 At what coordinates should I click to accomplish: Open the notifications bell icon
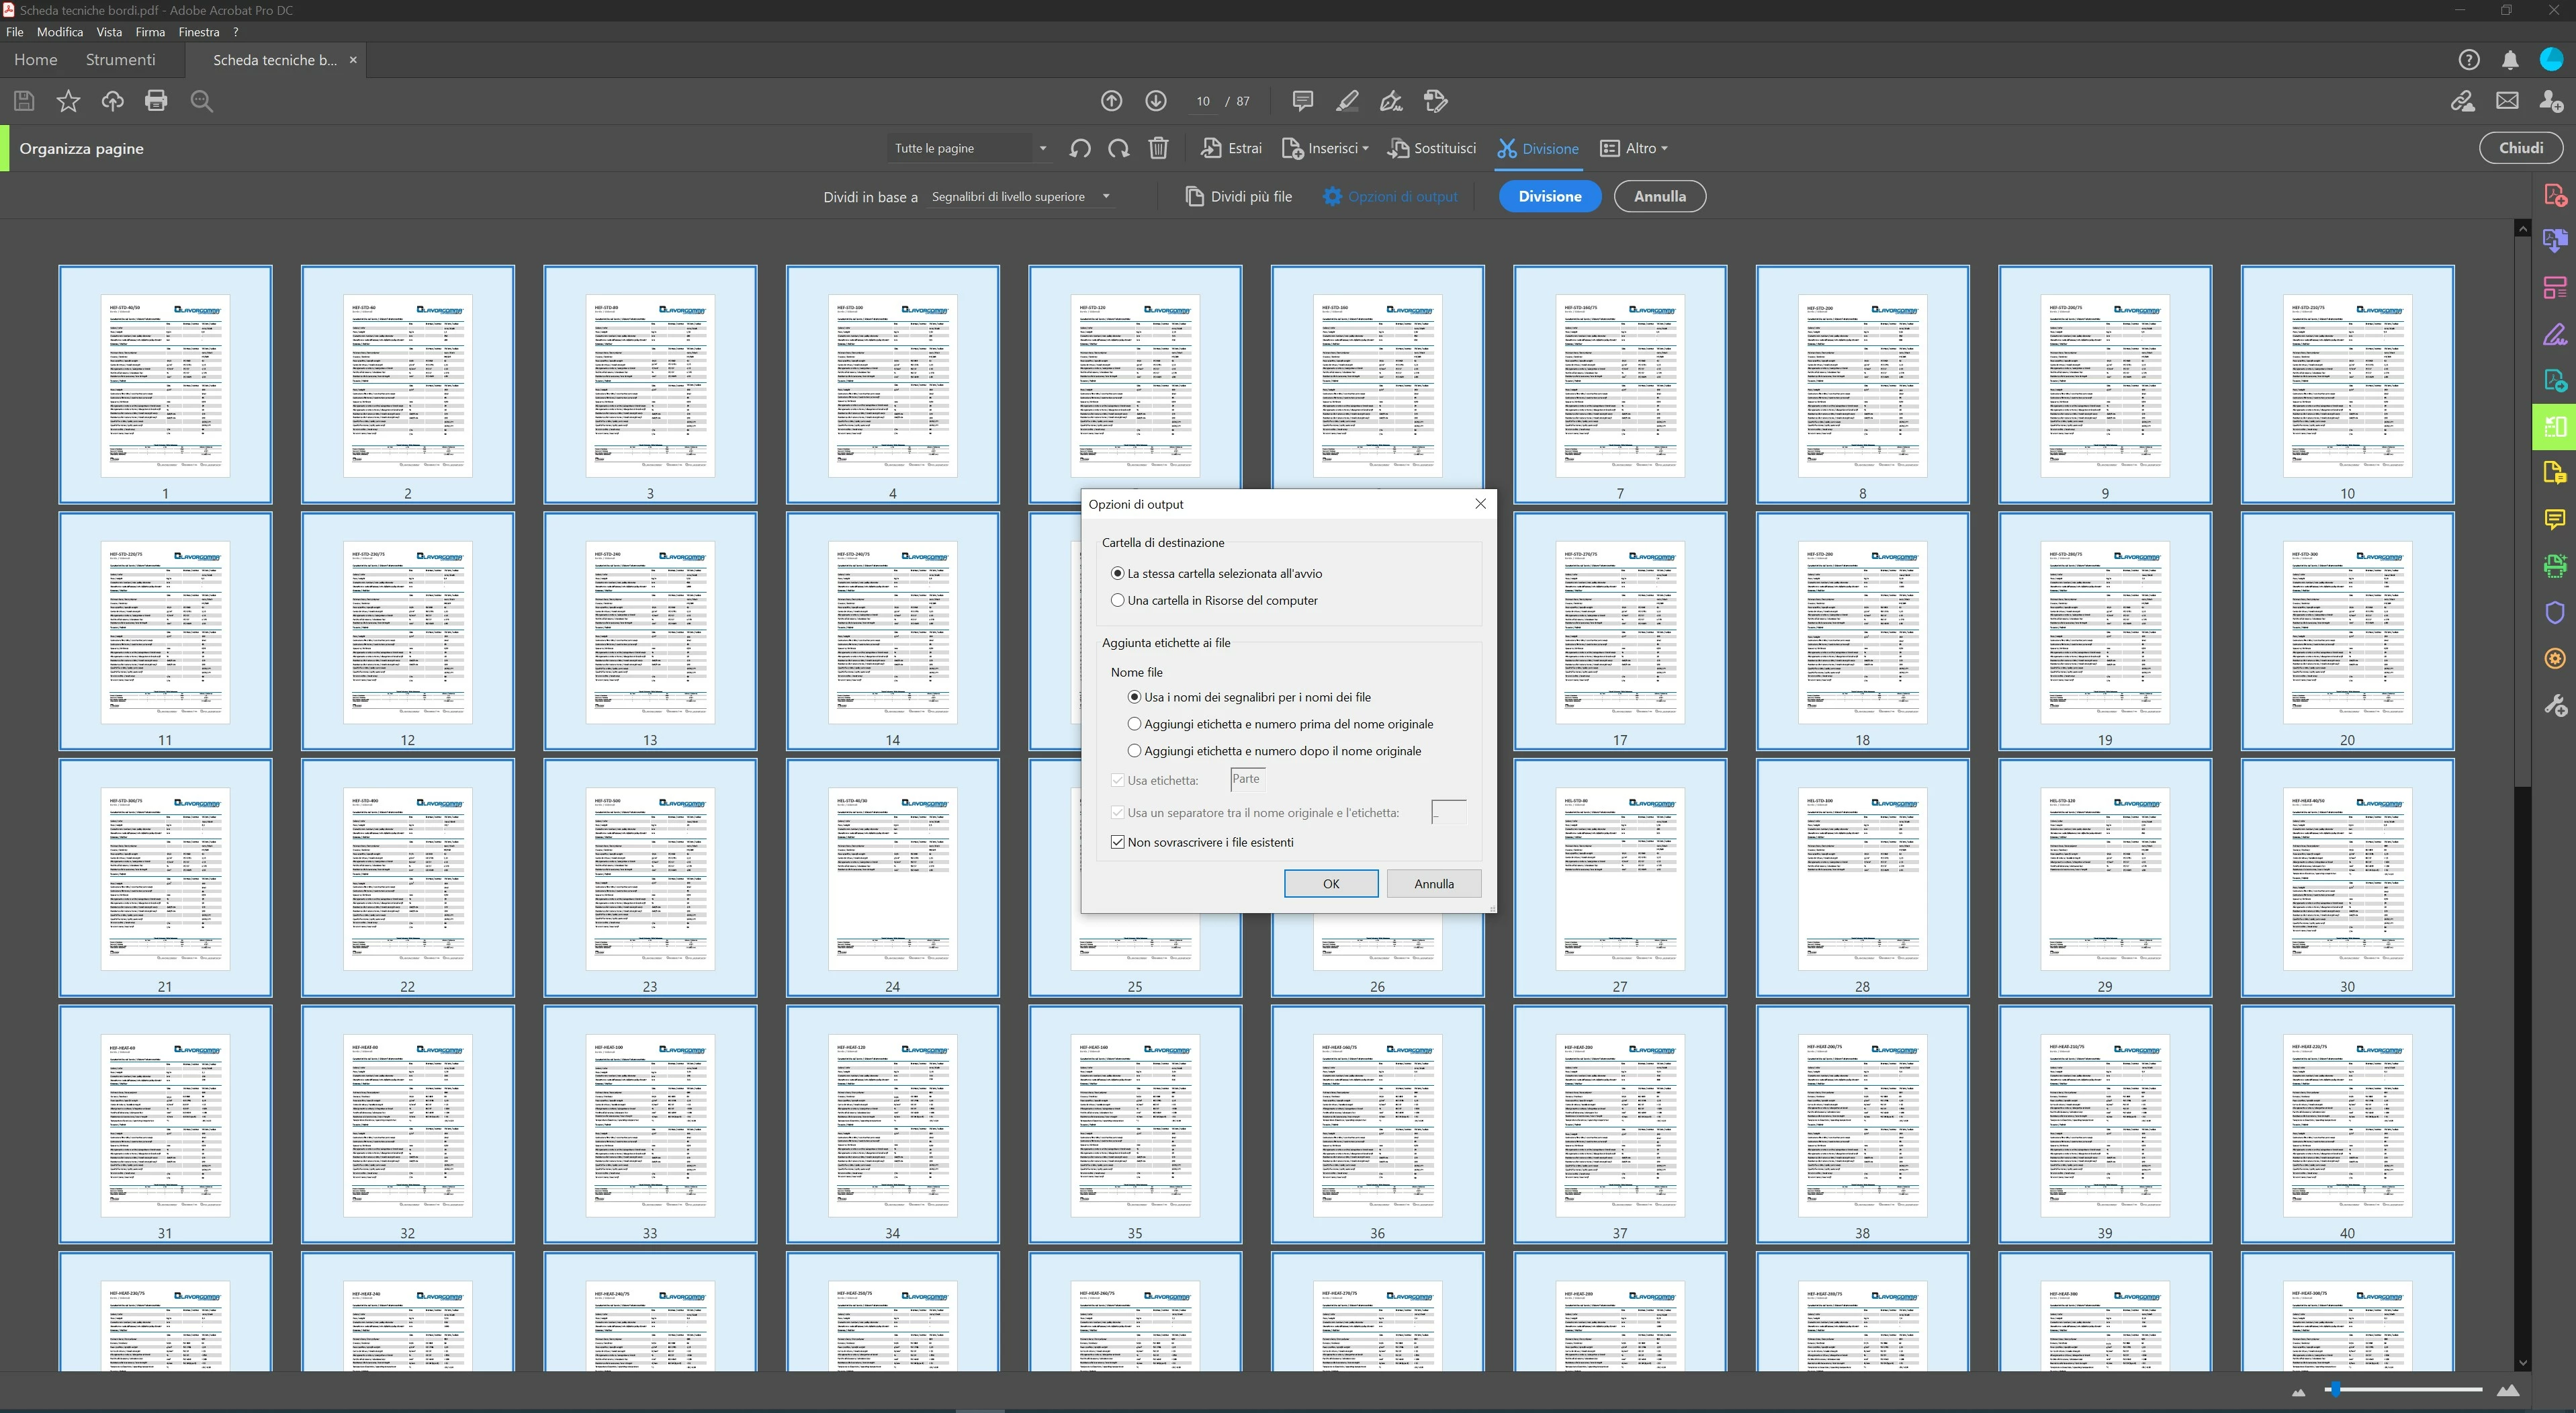tap(2510, 60)
